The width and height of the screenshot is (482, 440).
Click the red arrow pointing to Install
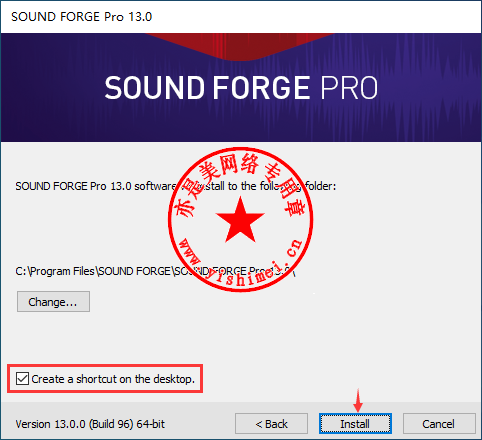(x=358, y=401)
